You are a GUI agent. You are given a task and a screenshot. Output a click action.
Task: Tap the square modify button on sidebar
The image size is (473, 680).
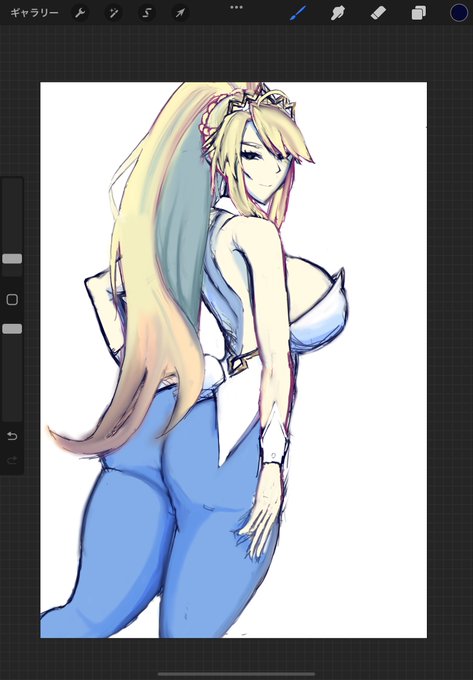coord(12,300)
